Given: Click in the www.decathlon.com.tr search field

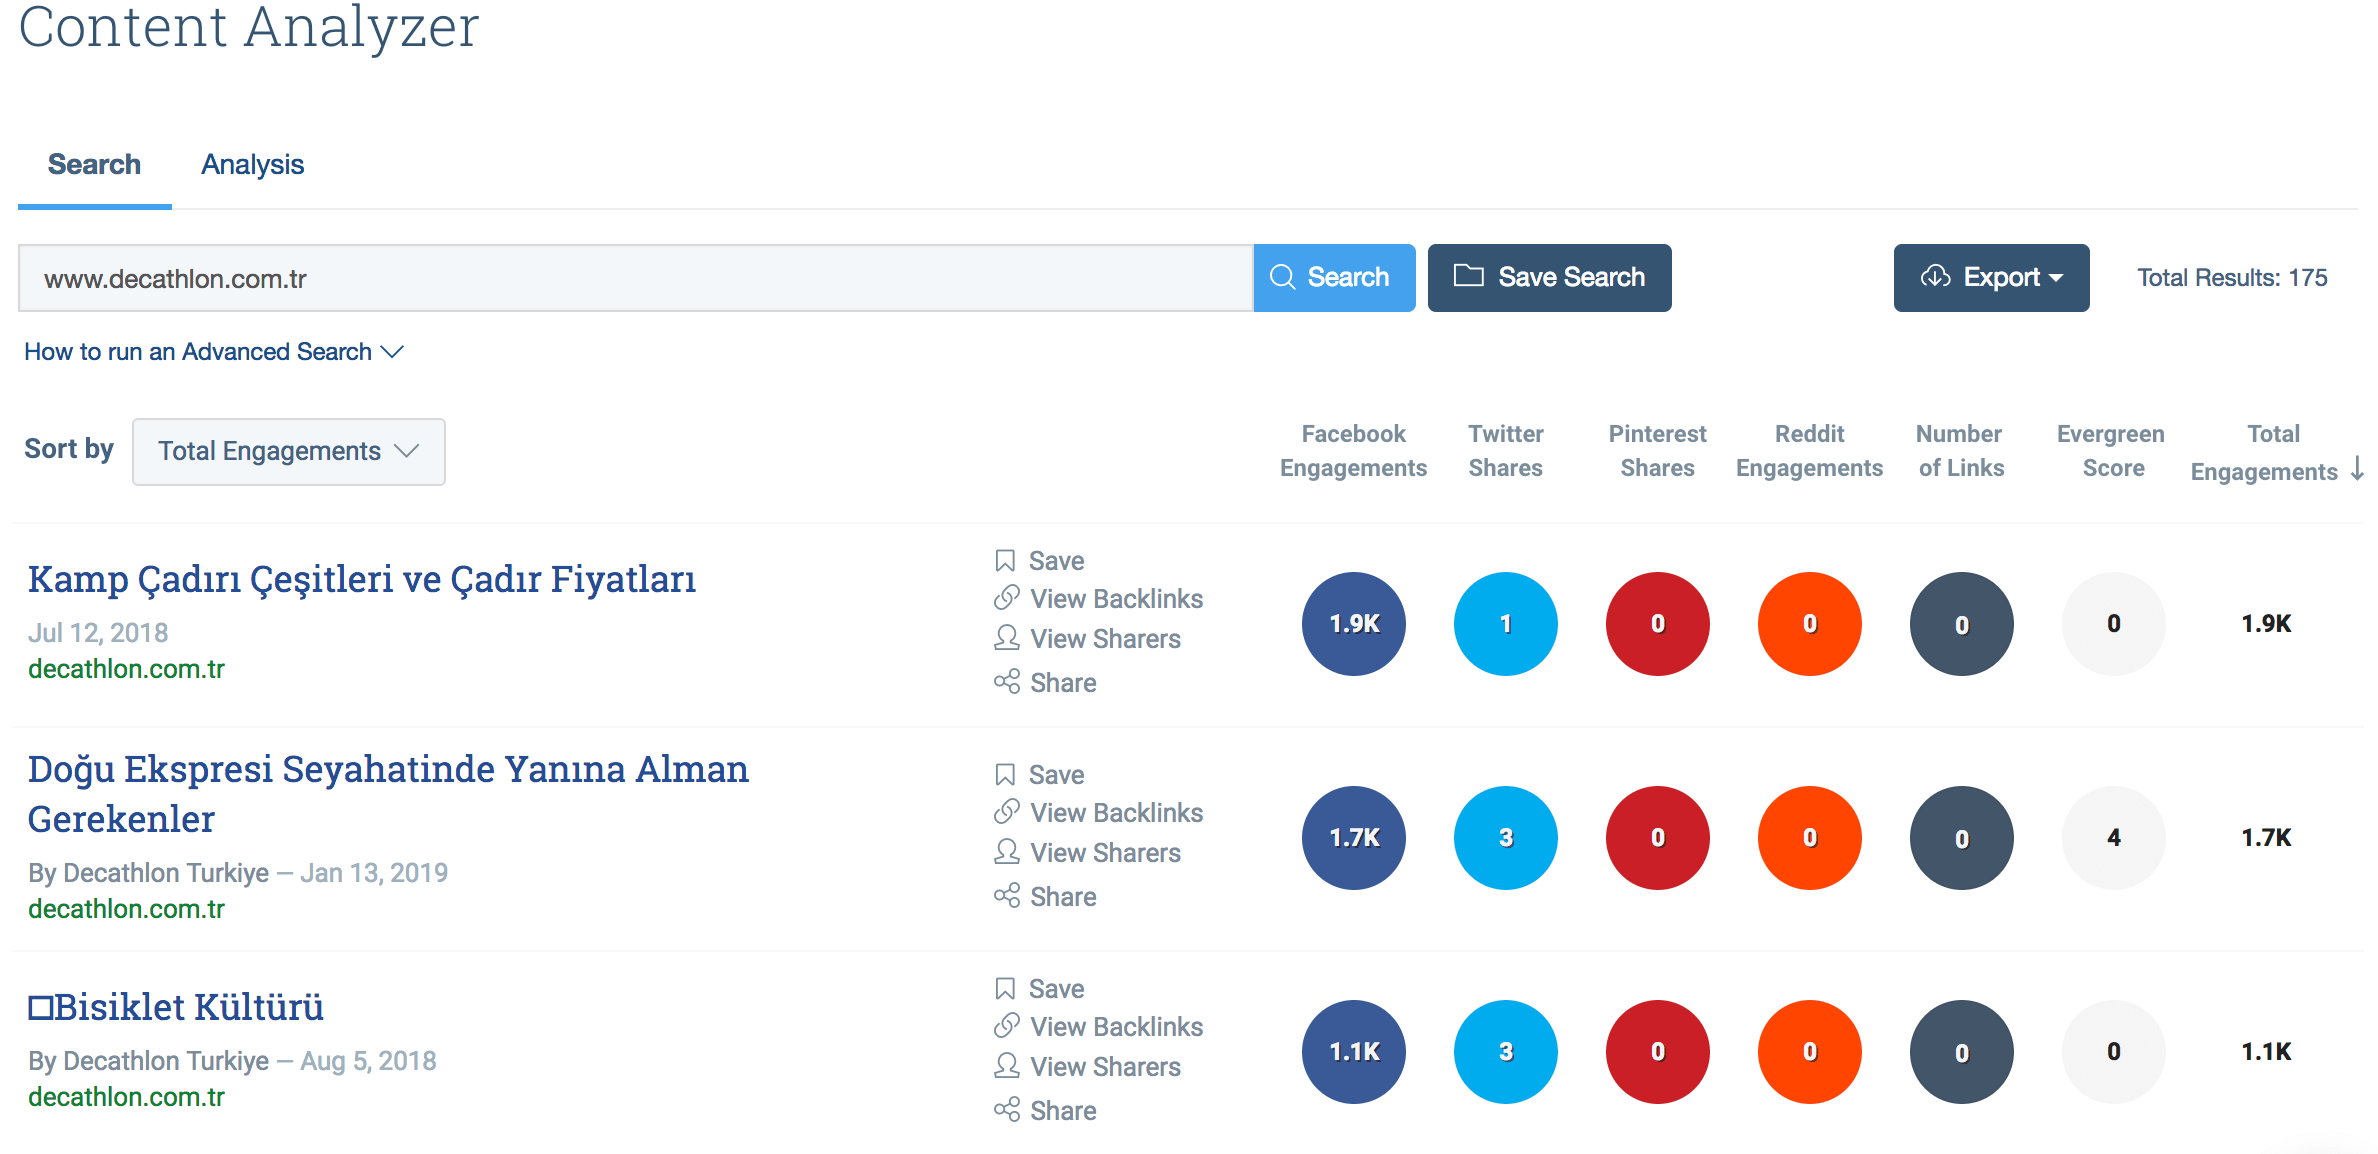Looking at the screenshot, I should (636, 278).
